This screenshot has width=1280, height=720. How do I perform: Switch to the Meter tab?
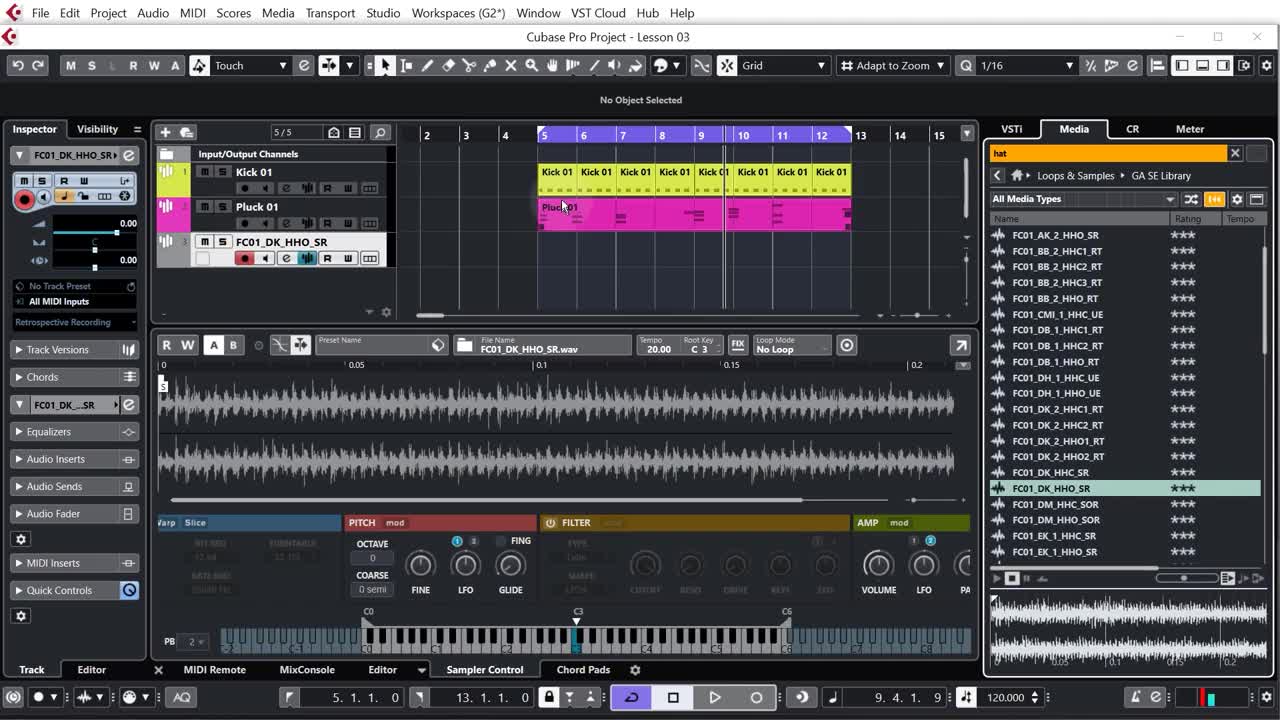pyautogui.click(x=1190, y=129)
